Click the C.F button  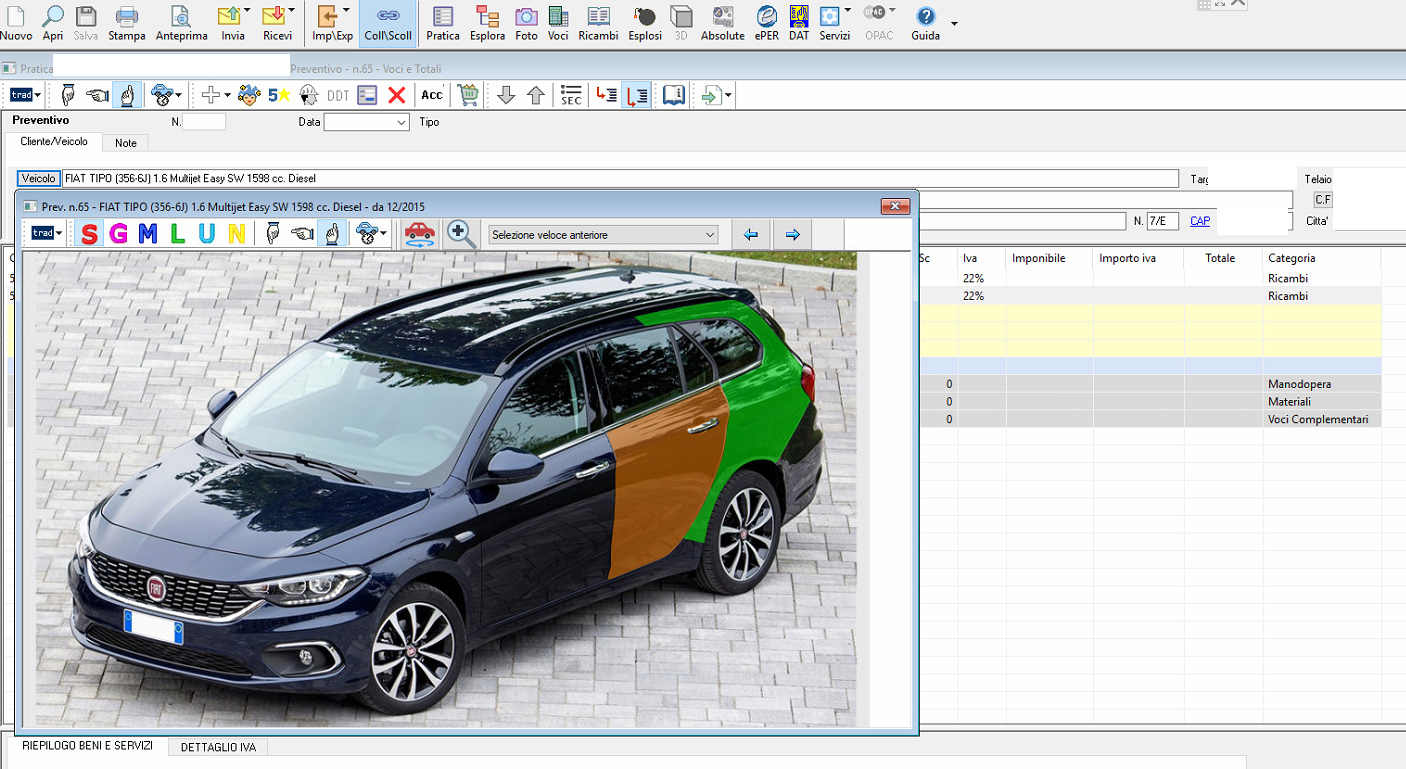tap(1323, 200)
